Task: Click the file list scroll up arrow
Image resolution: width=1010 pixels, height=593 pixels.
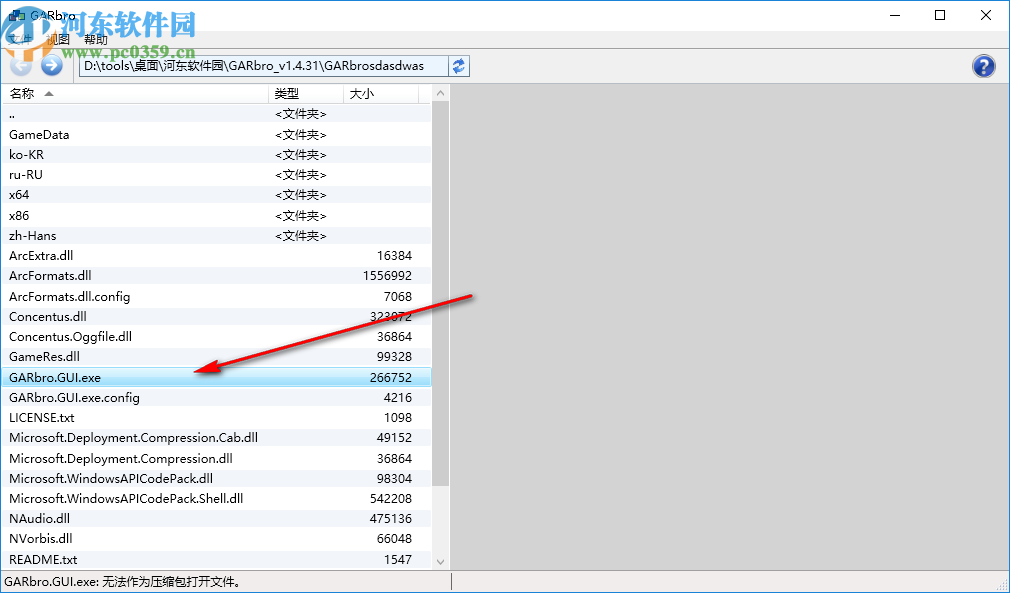Action: tap(441, 93)
